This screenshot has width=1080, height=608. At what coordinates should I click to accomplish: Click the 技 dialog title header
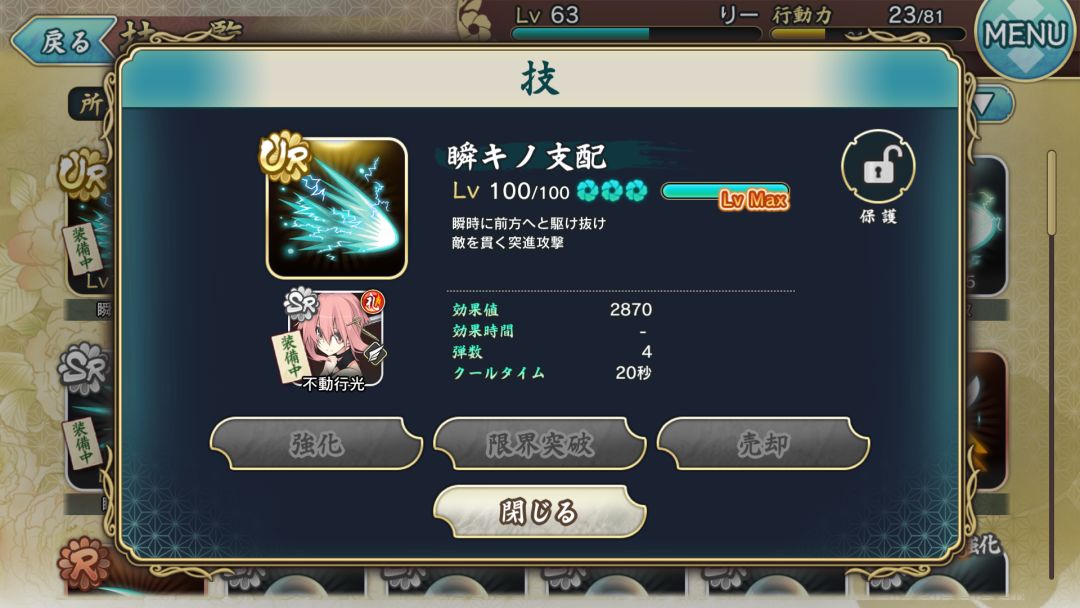[x=539, y=78]
